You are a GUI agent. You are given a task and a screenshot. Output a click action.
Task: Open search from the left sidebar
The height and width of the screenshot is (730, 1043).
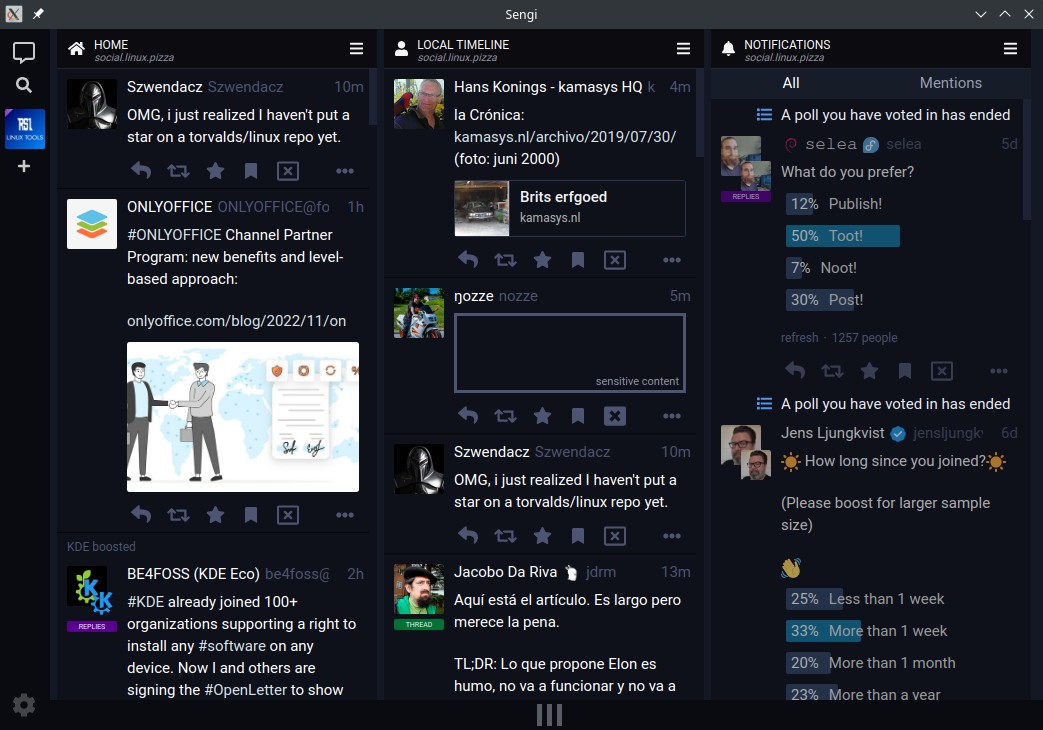(24, 85)
